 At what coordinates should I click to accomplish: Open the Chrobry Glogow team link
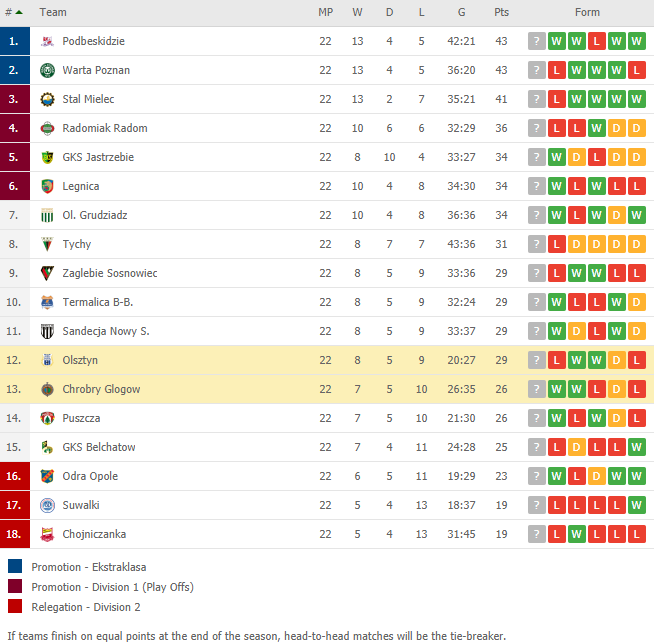point(101,389)
